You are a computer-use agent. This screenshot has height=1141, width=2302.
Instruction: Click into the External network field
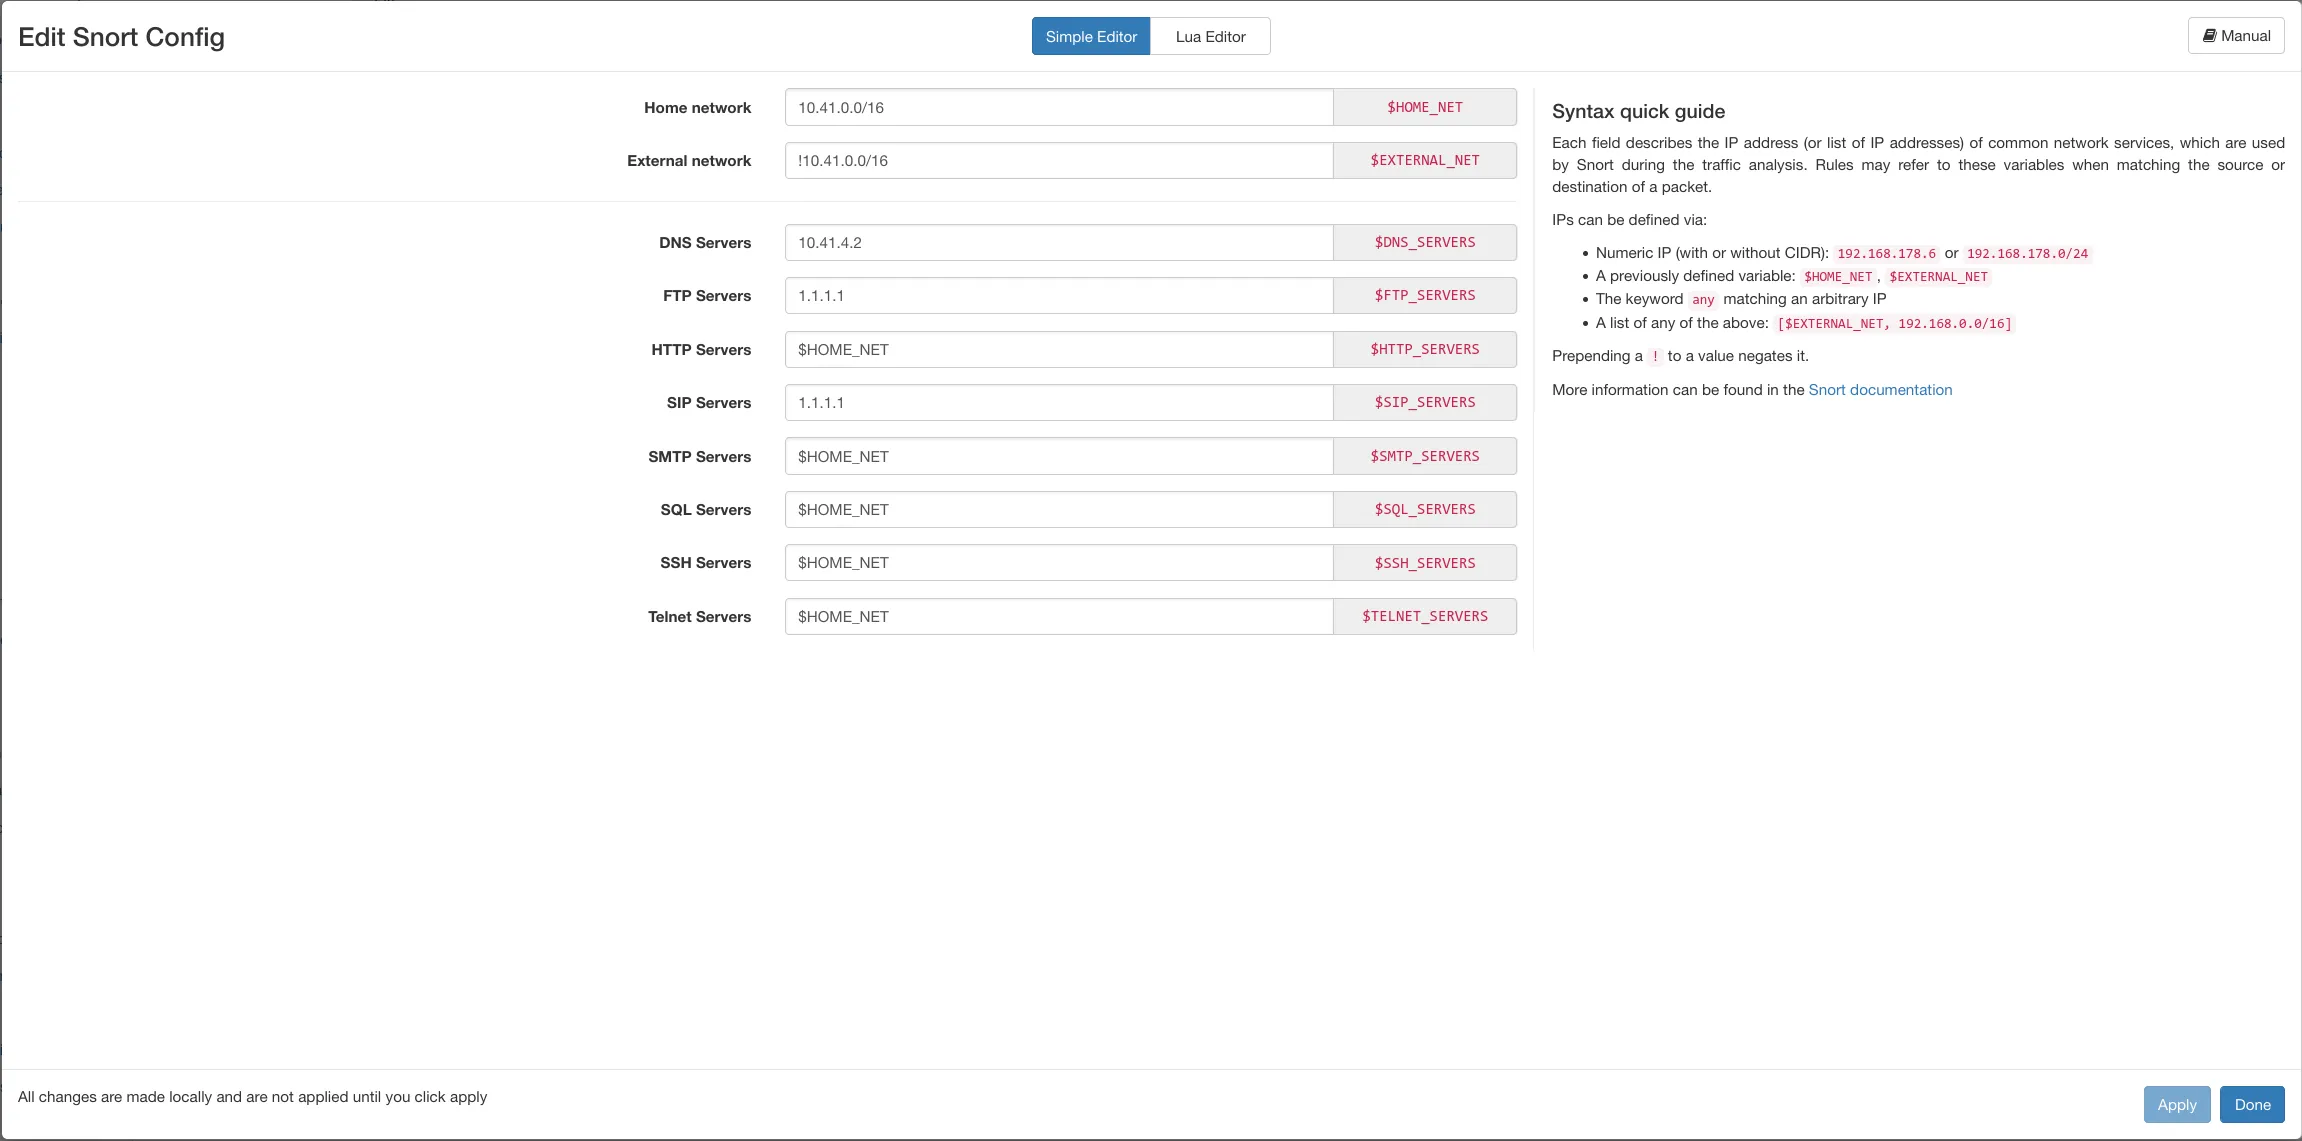click(1058, 161)
